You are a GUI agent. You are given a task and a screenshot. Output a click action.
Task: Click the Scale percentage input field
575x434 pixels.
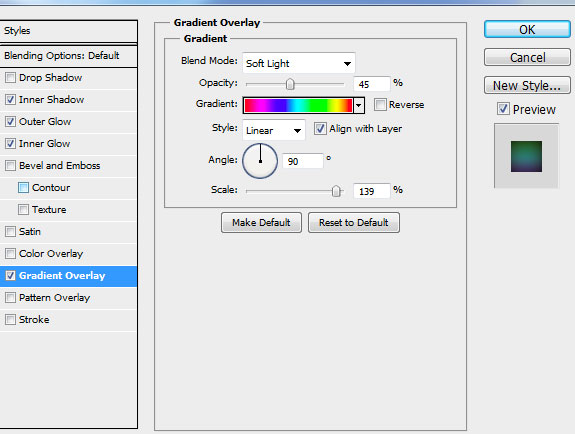coord(371,191)
